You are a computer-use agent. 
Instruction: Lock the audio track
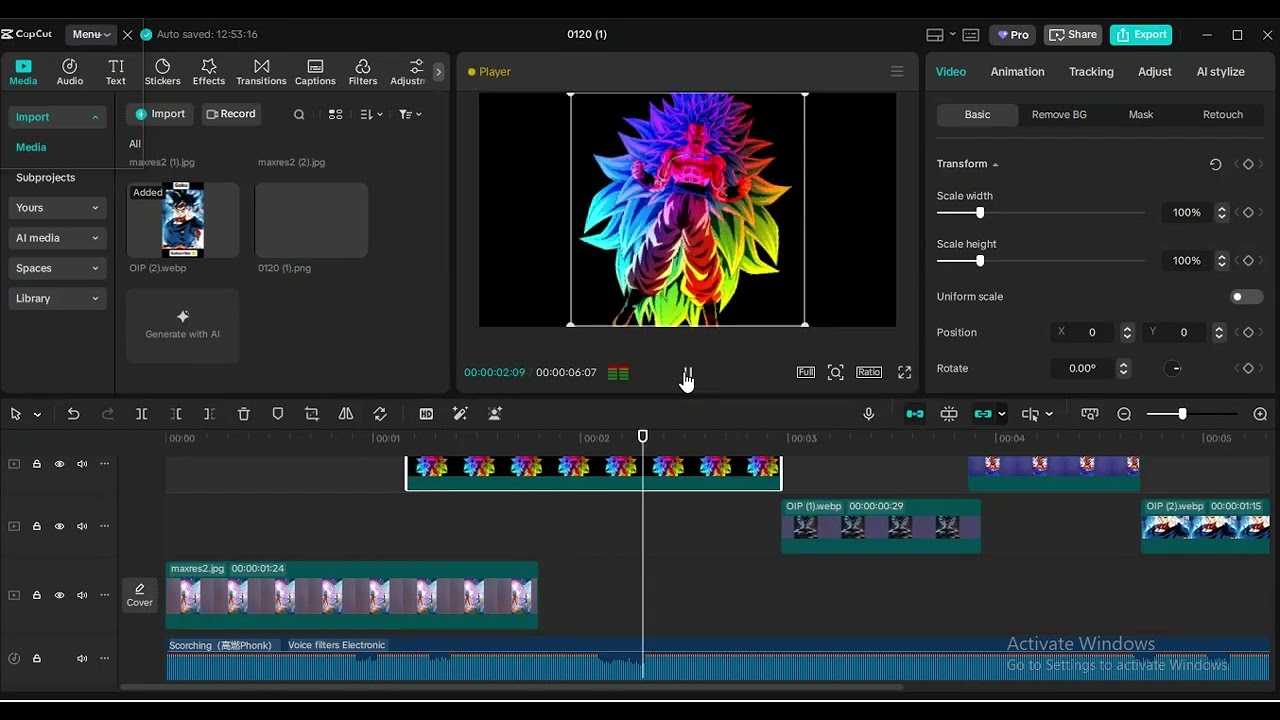(37, 659)
